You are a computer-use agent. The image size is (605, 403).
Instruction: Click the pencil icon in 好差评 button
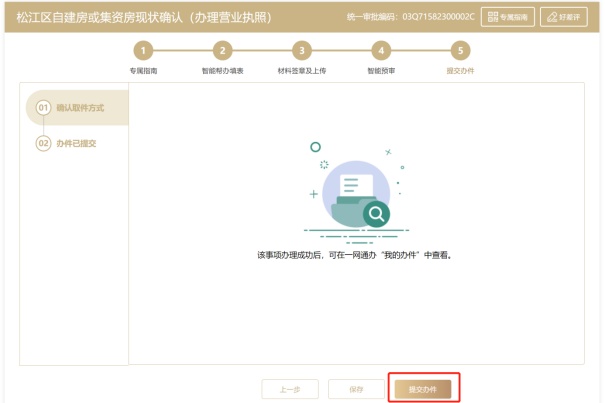[552, 17]
